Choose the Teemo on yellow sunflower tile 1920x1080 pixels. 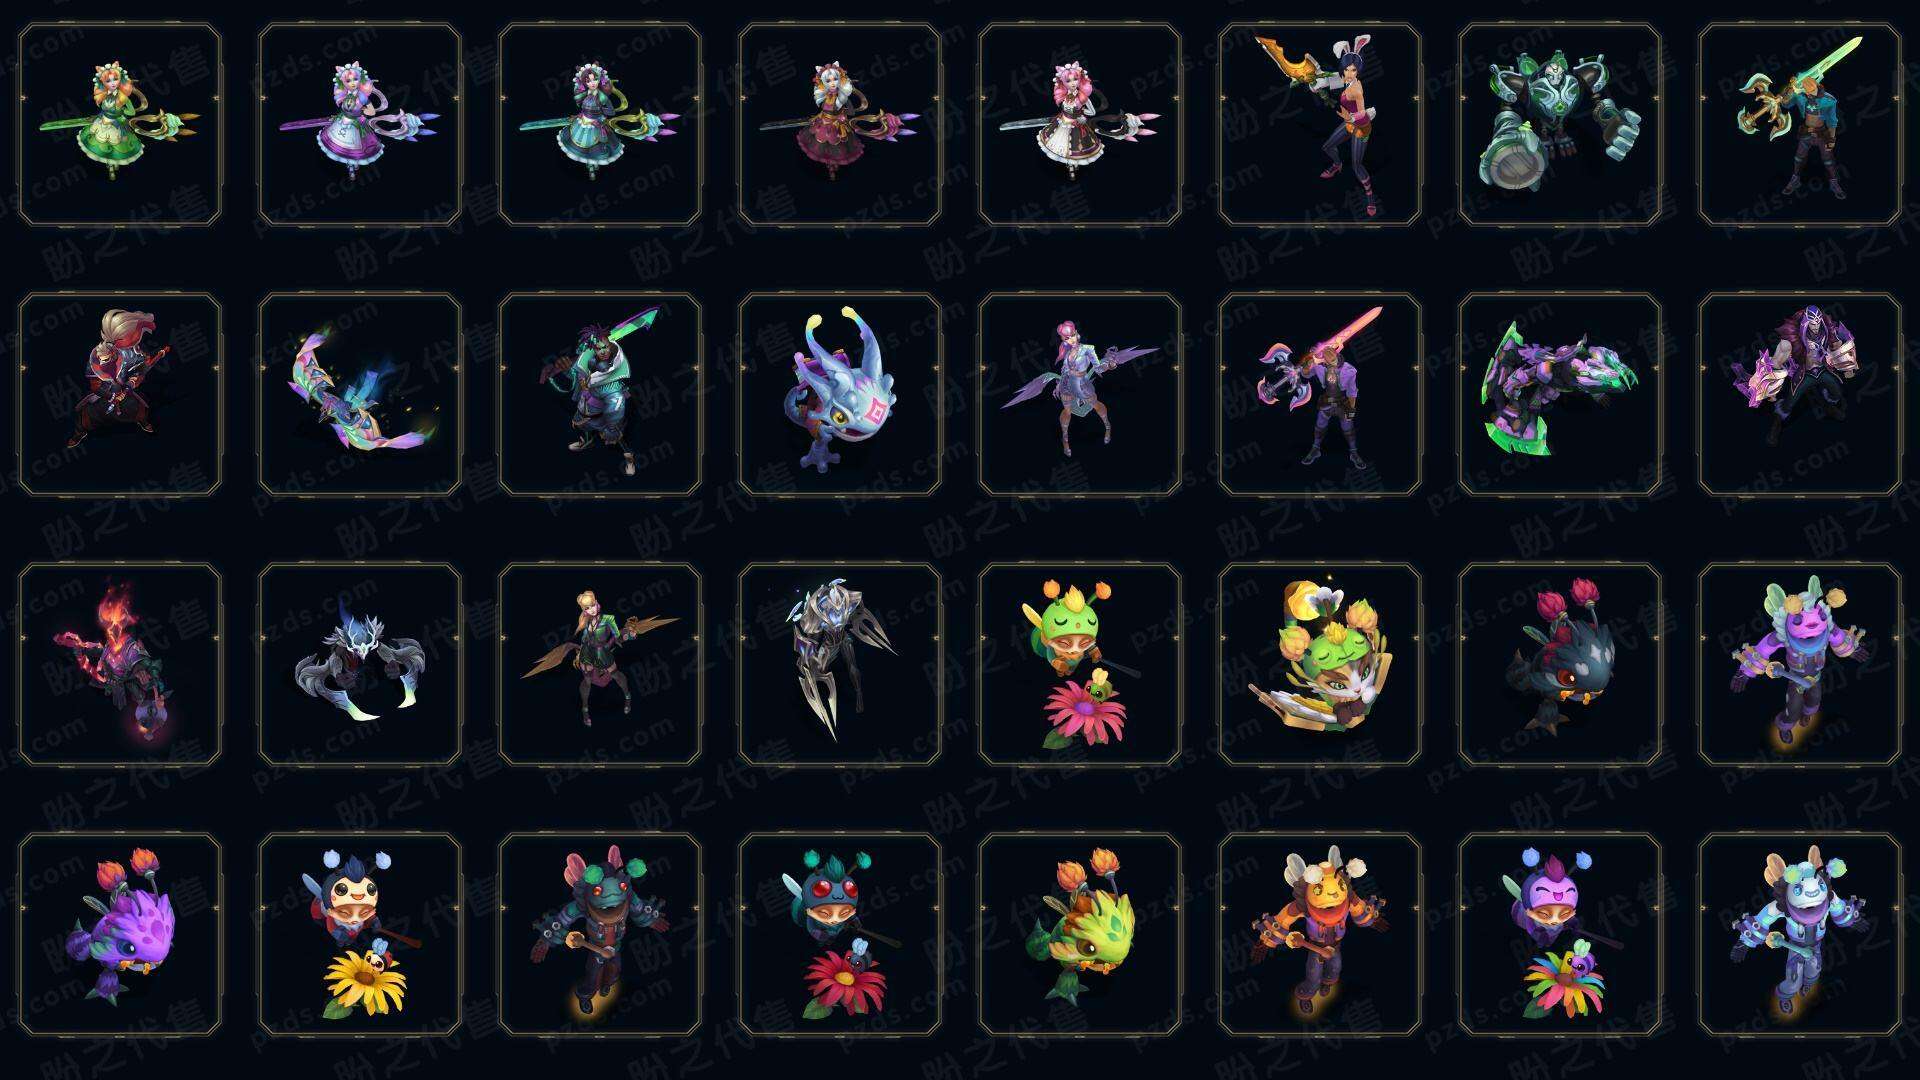tap(360, 935)
